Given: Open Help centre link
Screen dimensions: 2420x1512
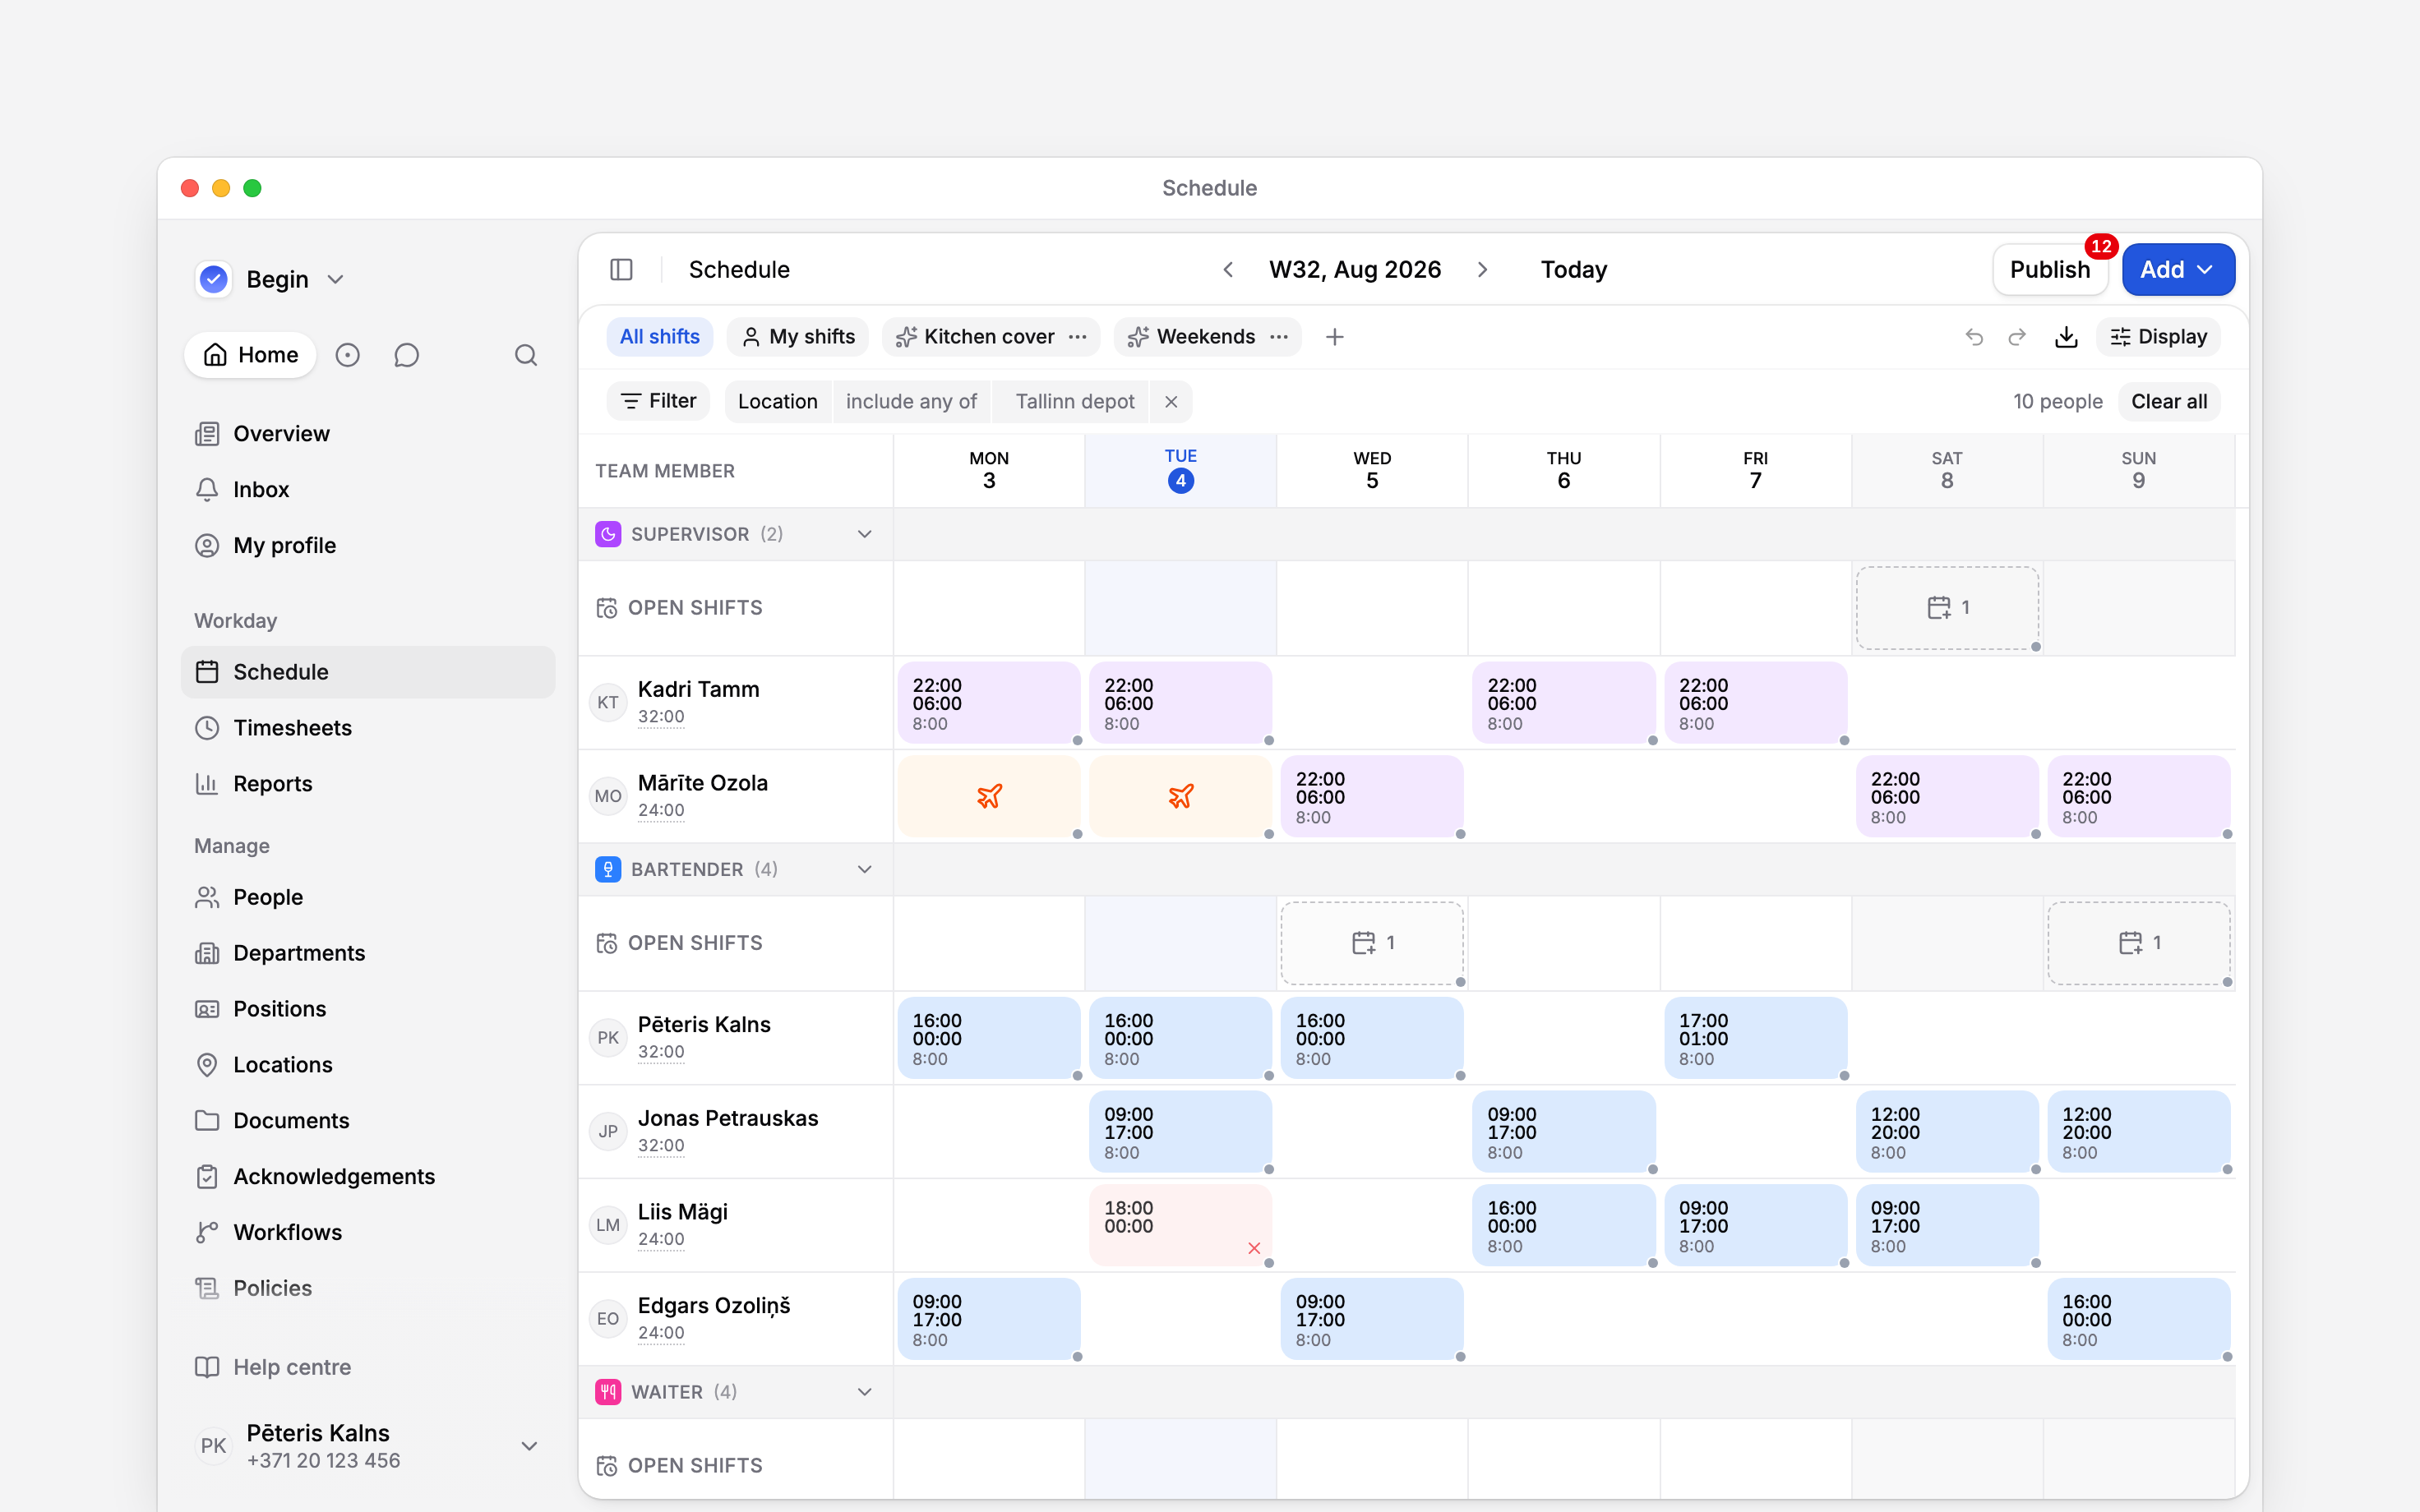Looking at the screenshot, I should pyautogui.click(x=368, y=1367).
